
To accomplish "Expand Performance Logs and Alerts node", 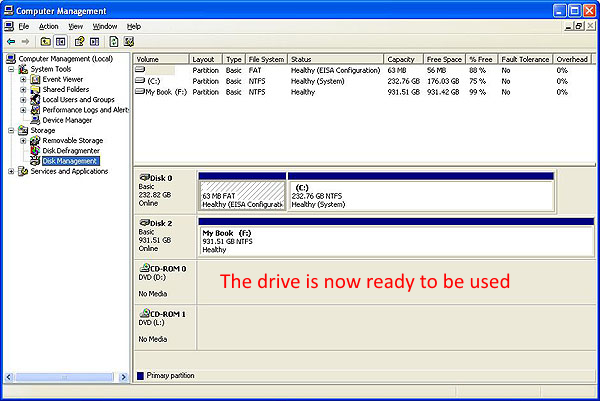I will point(23,110).
